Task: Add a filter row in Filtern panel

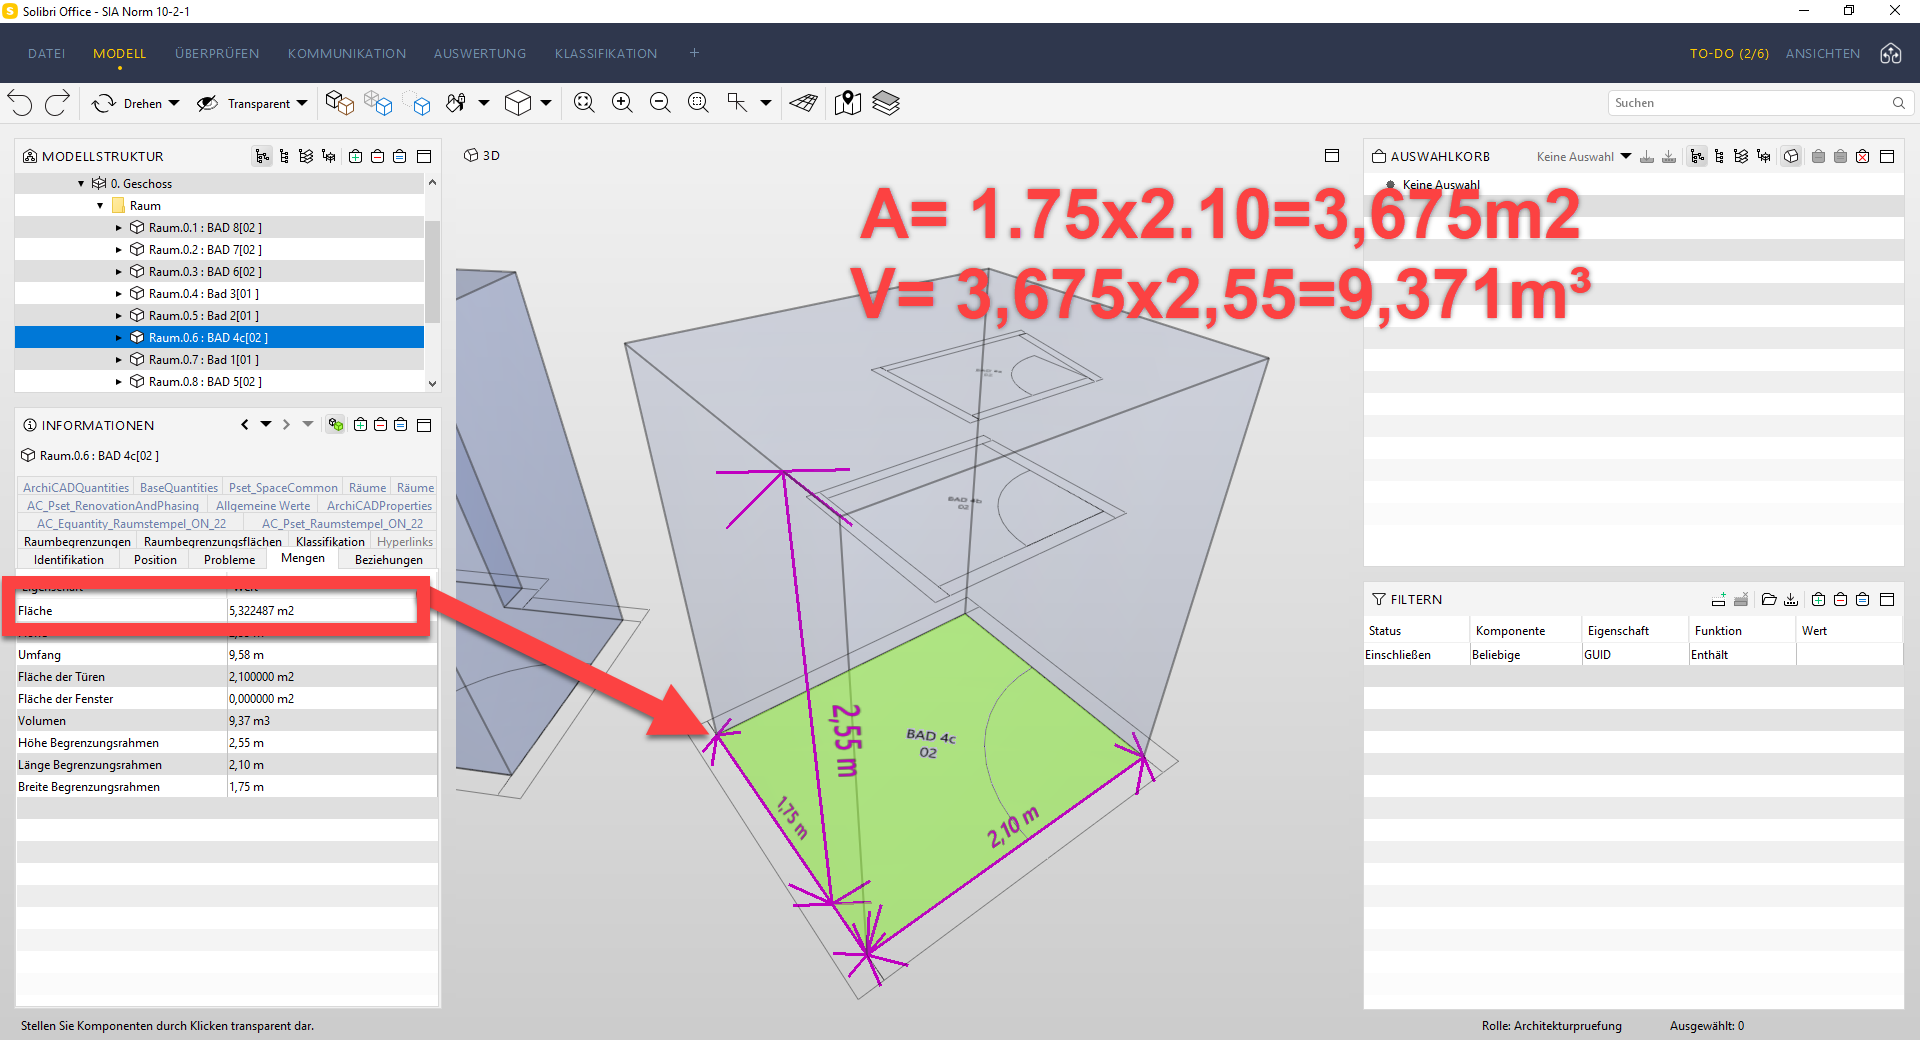Action: (x=1719, y=599)
